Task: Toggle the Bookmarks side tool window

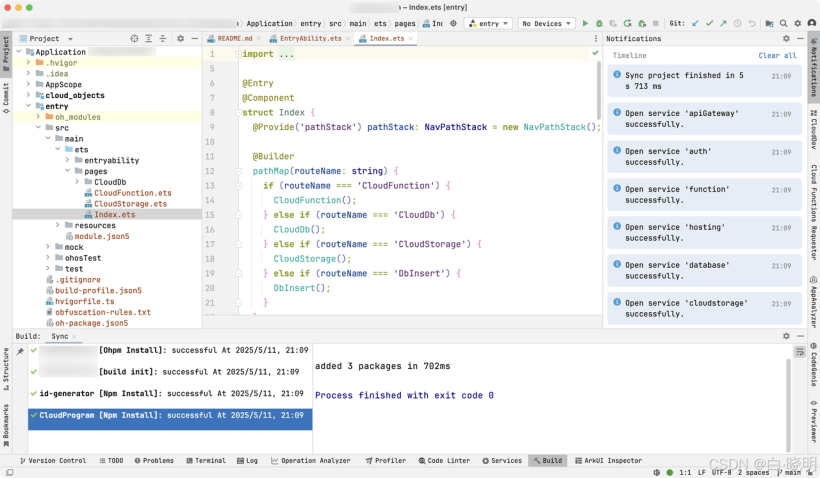Action: (x=6, y=425)
